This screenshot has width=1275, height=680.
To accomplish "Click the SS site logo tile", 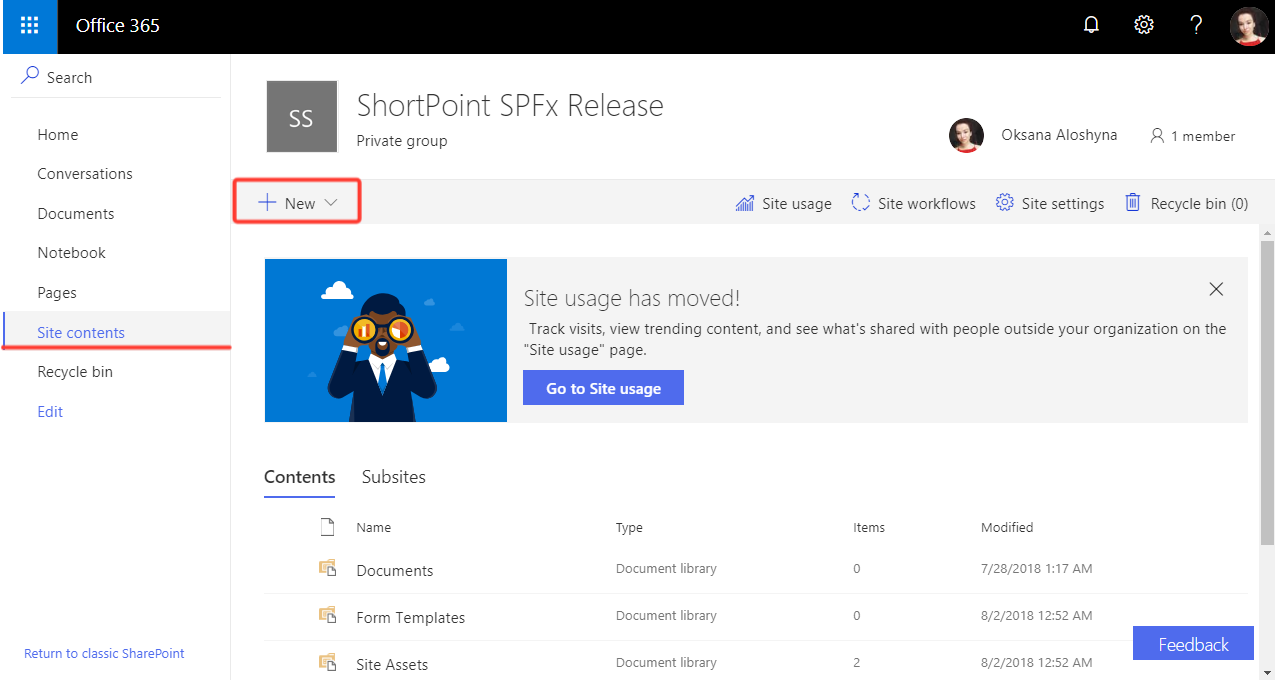I will pyautogui.click(x=301, y=116).
